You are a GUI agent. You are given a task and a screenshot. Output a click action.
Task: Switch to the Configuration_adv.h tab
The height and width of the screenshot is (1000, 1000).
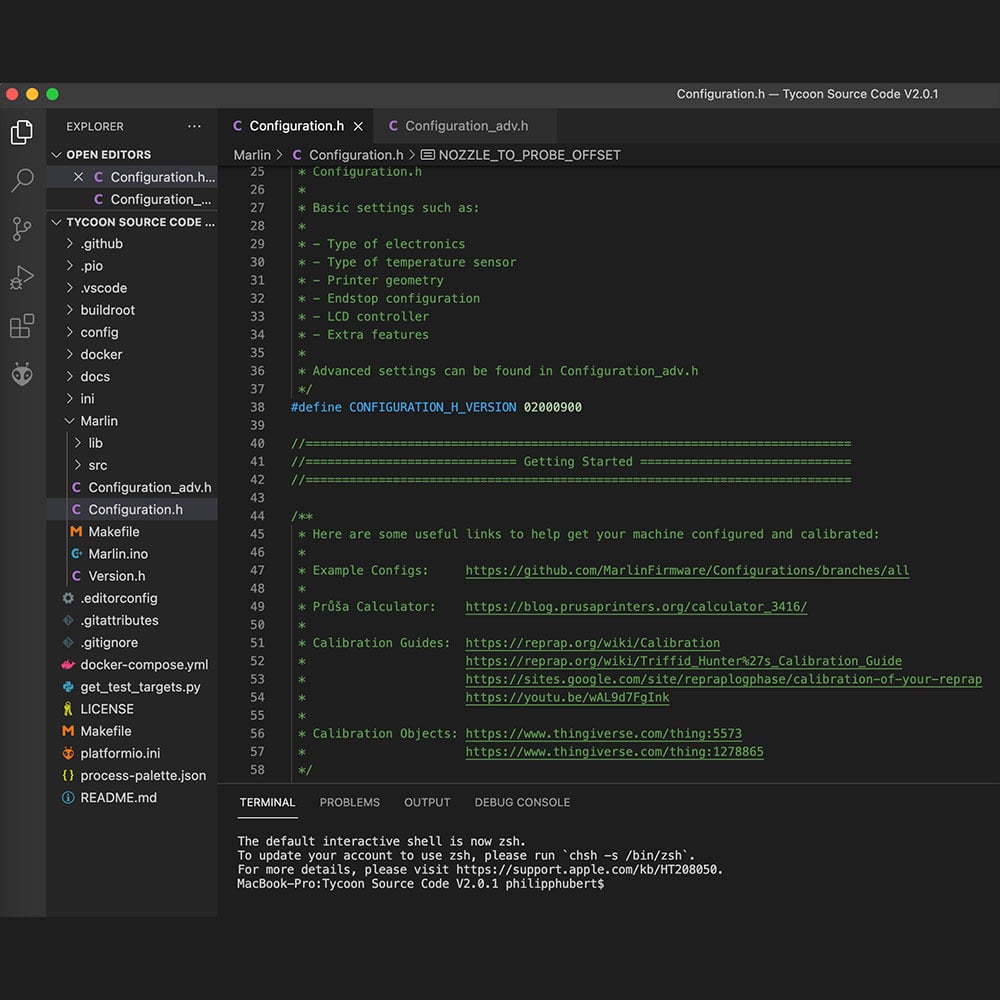(x=466, y=126)
